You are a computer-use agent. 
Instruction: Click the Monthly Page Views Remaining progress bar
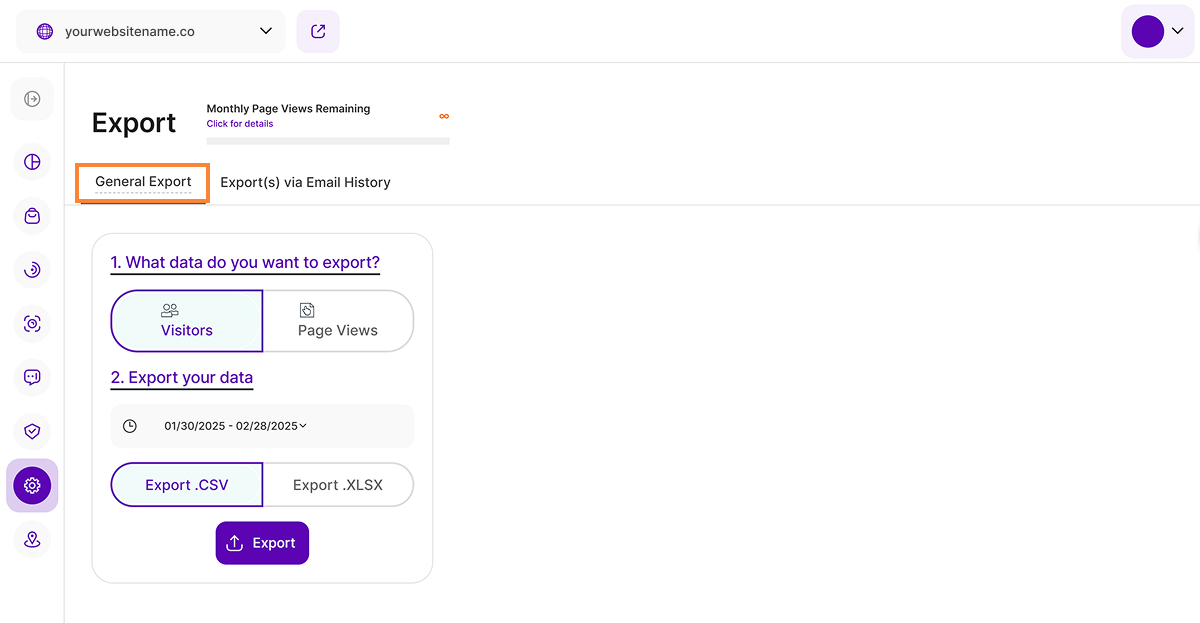(x=327, y=141)
